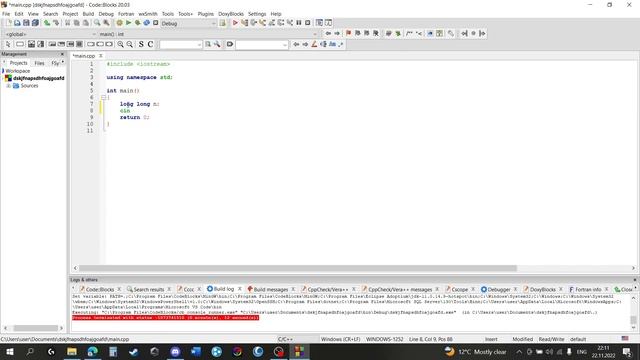
Task: Click the ENG language indicator in tray
Action: pyautogui.click(x=582, y=351)
